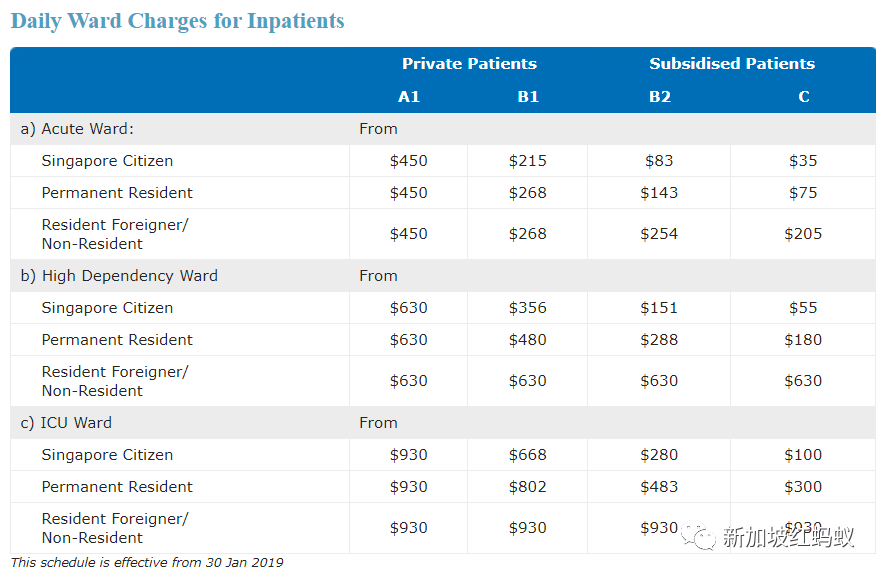Click the $668 ICU Ward B1 price
The image size is (883, 576).
(x=528, y=455)
